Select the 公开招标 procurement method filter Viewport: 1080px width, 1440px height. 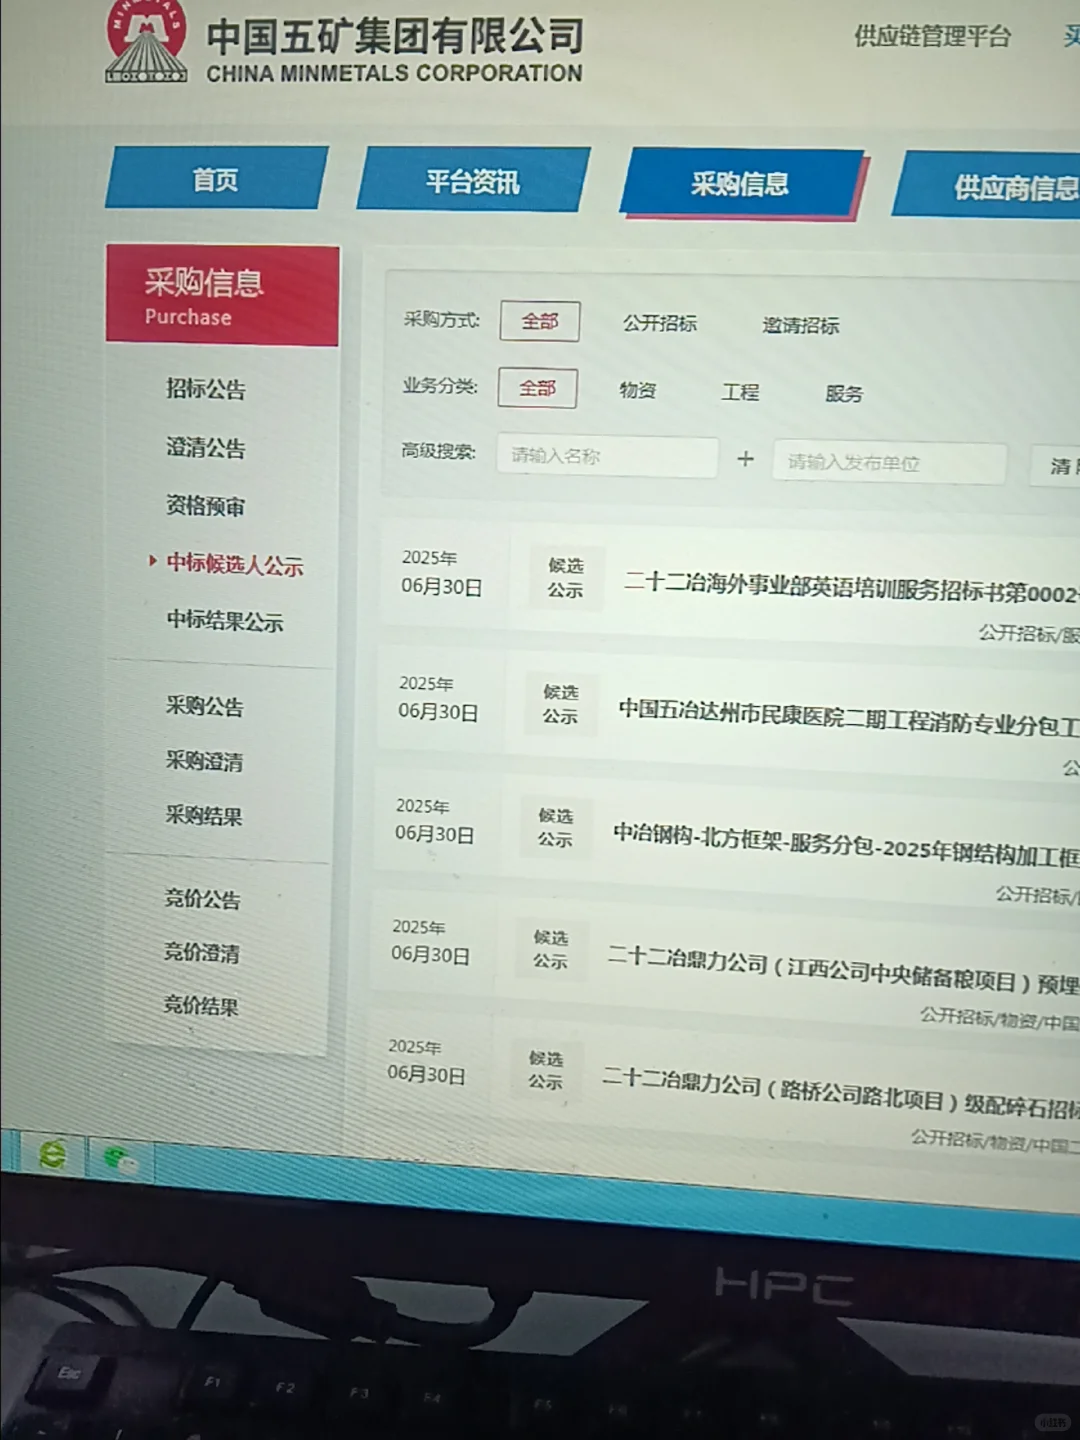[x=660, y=323]
